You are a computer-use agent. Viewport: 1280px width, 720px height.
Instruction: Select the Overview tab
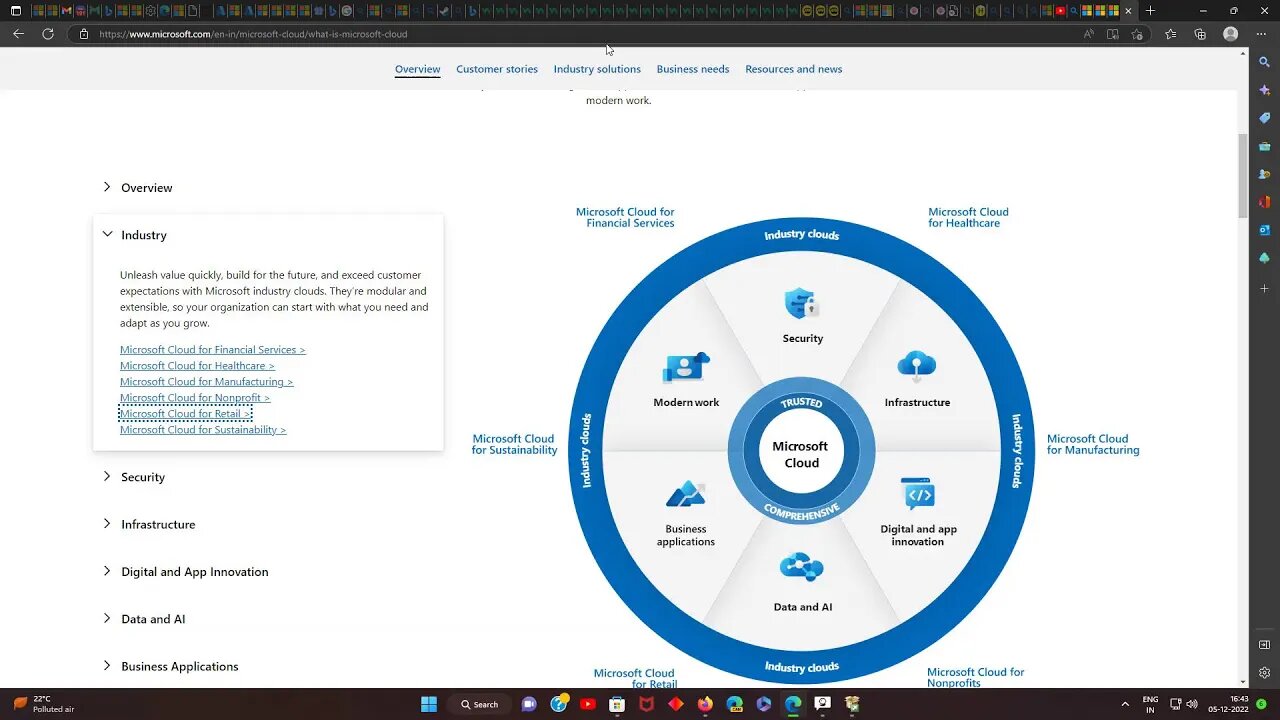(417, 69)
